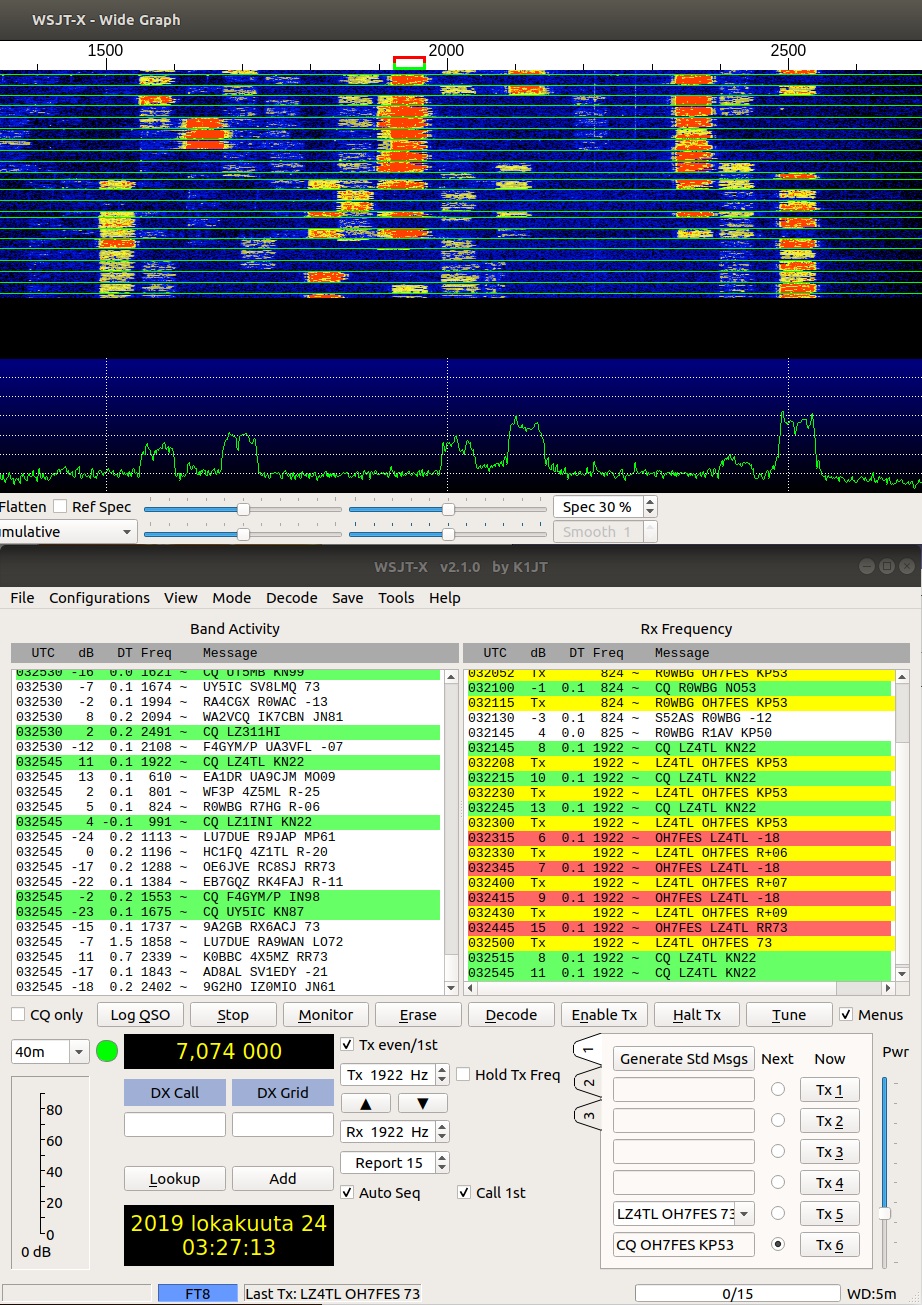
Task: Select tab 3 of Tx messages panel
Action: point(588,1114)
